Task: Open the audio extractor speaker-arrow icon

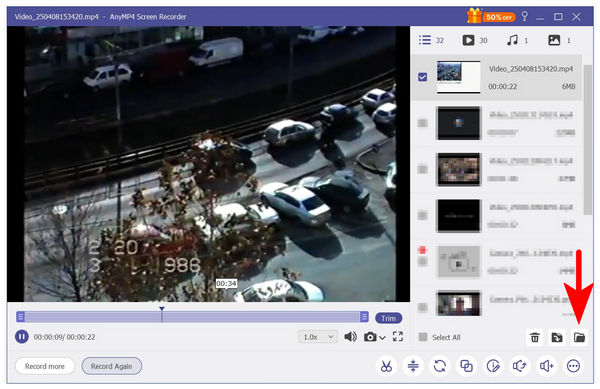Action: (x=520, y=366)
